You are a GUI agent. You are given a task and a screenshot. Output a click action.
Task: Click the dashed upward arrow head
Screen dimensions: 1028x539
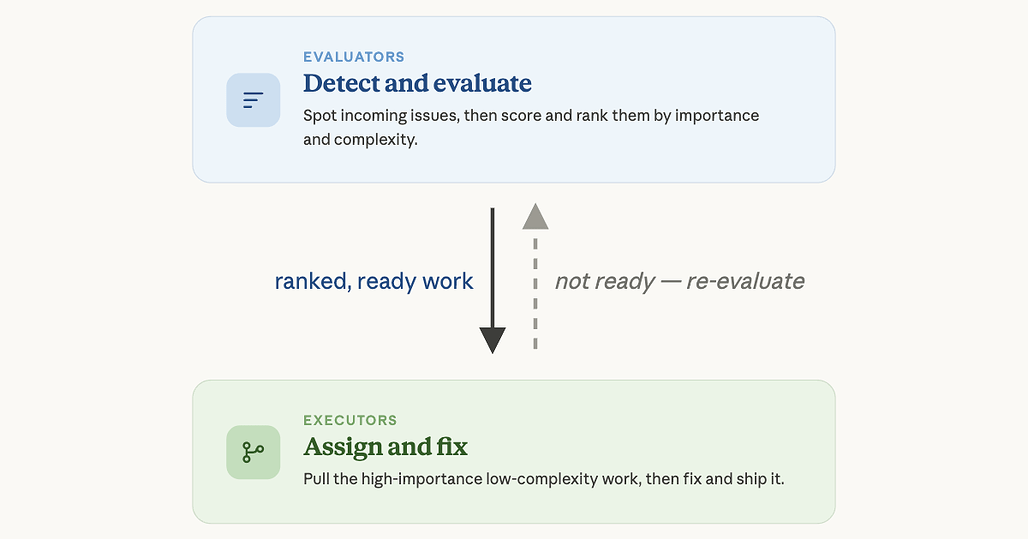point(535,216)
